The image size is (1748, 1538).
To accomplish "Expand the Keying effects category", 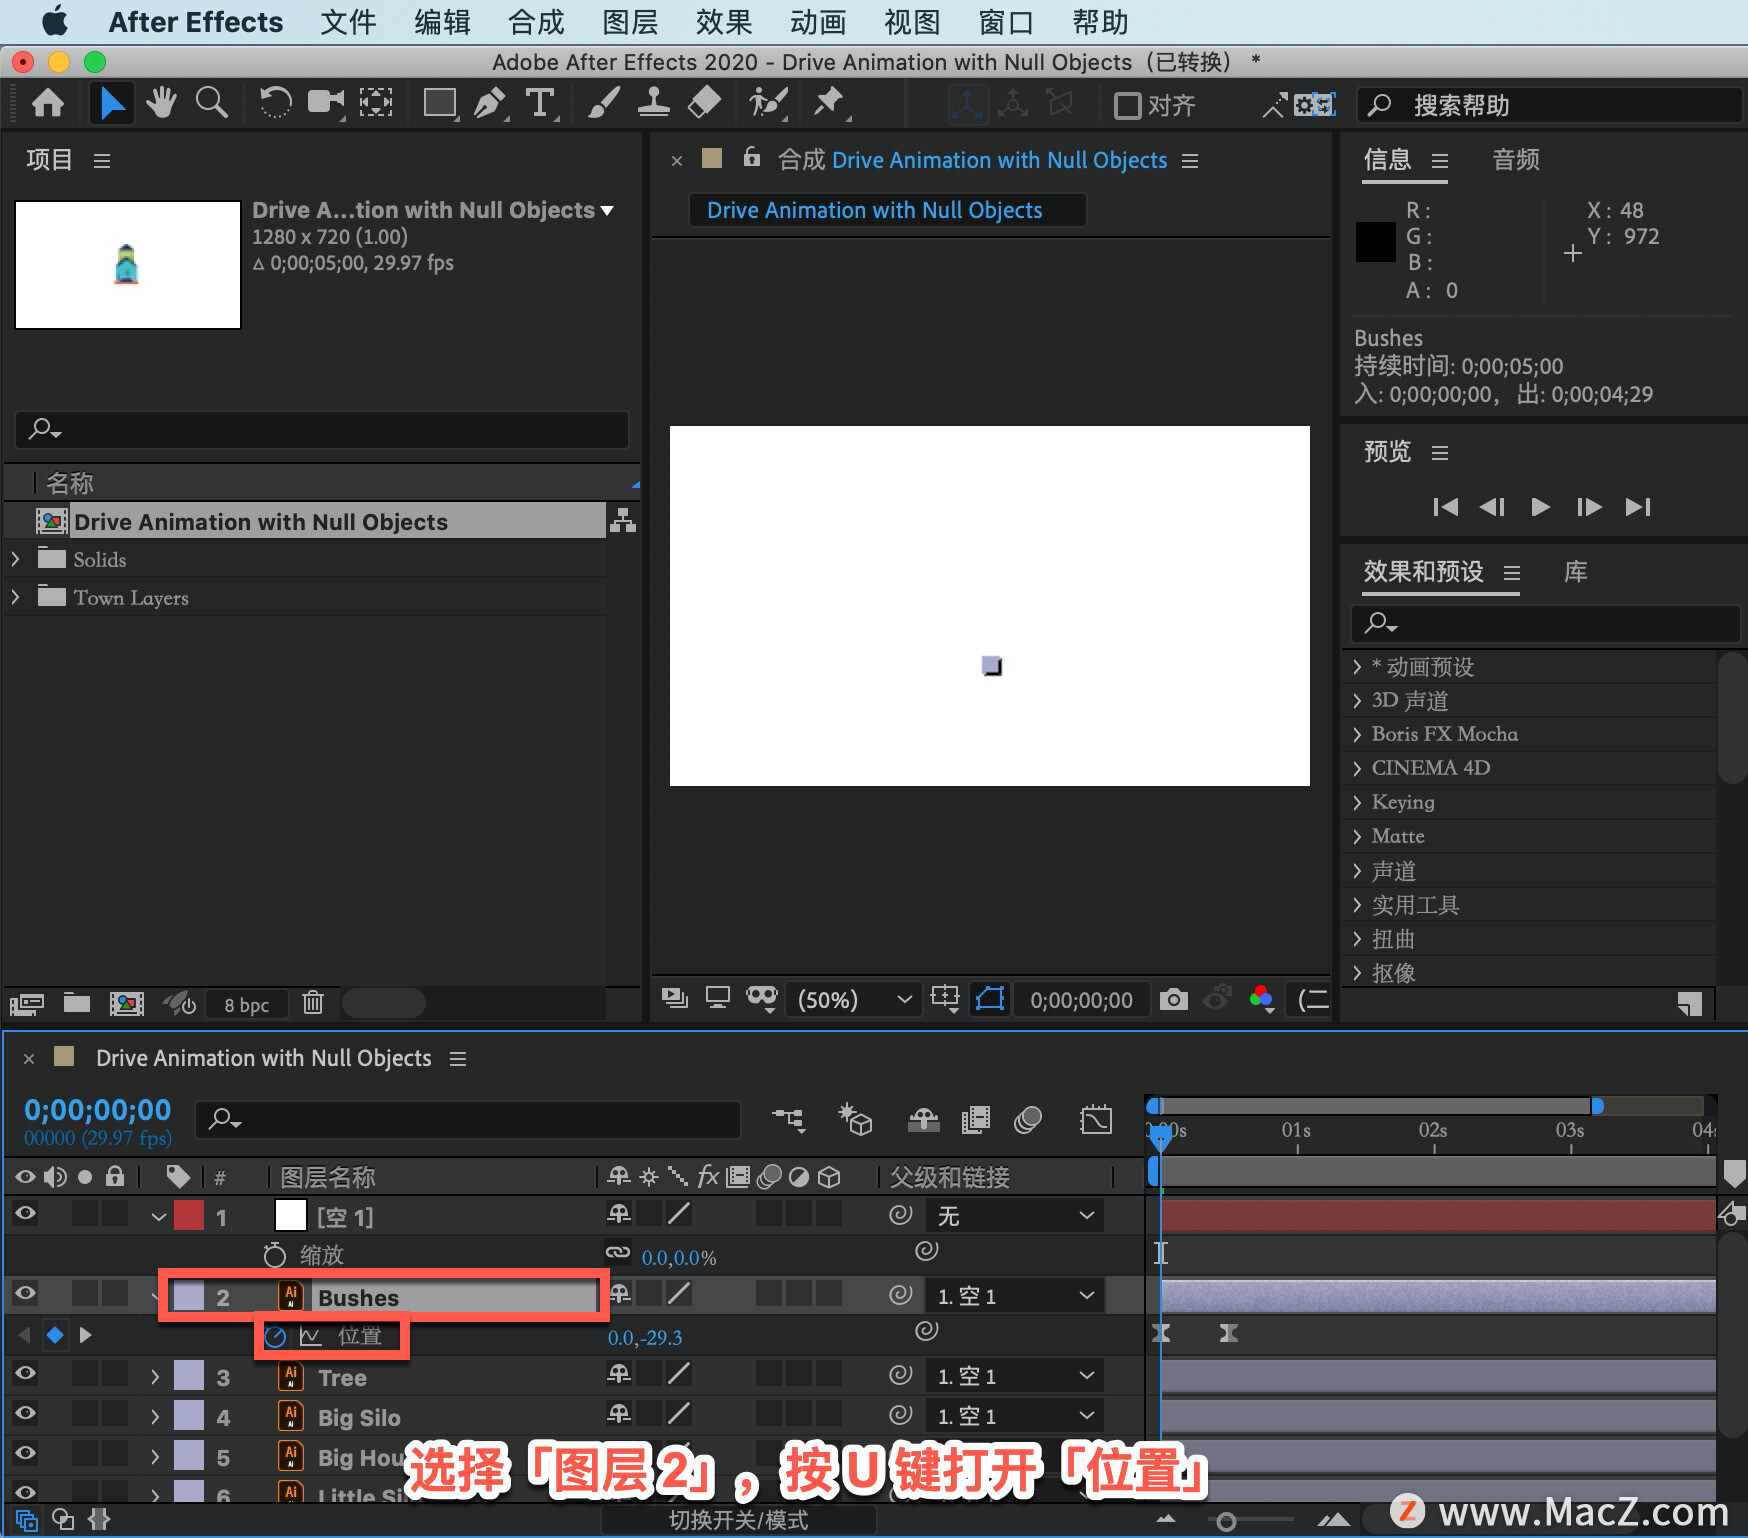I will (x=1358, y=802).
